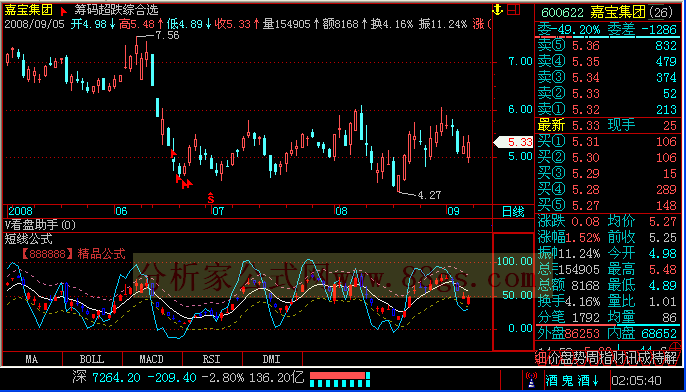This screenshot has width=686, height=392.
Task: Click the yellow anchor icon above the price axis
Action: coord(497,9)
